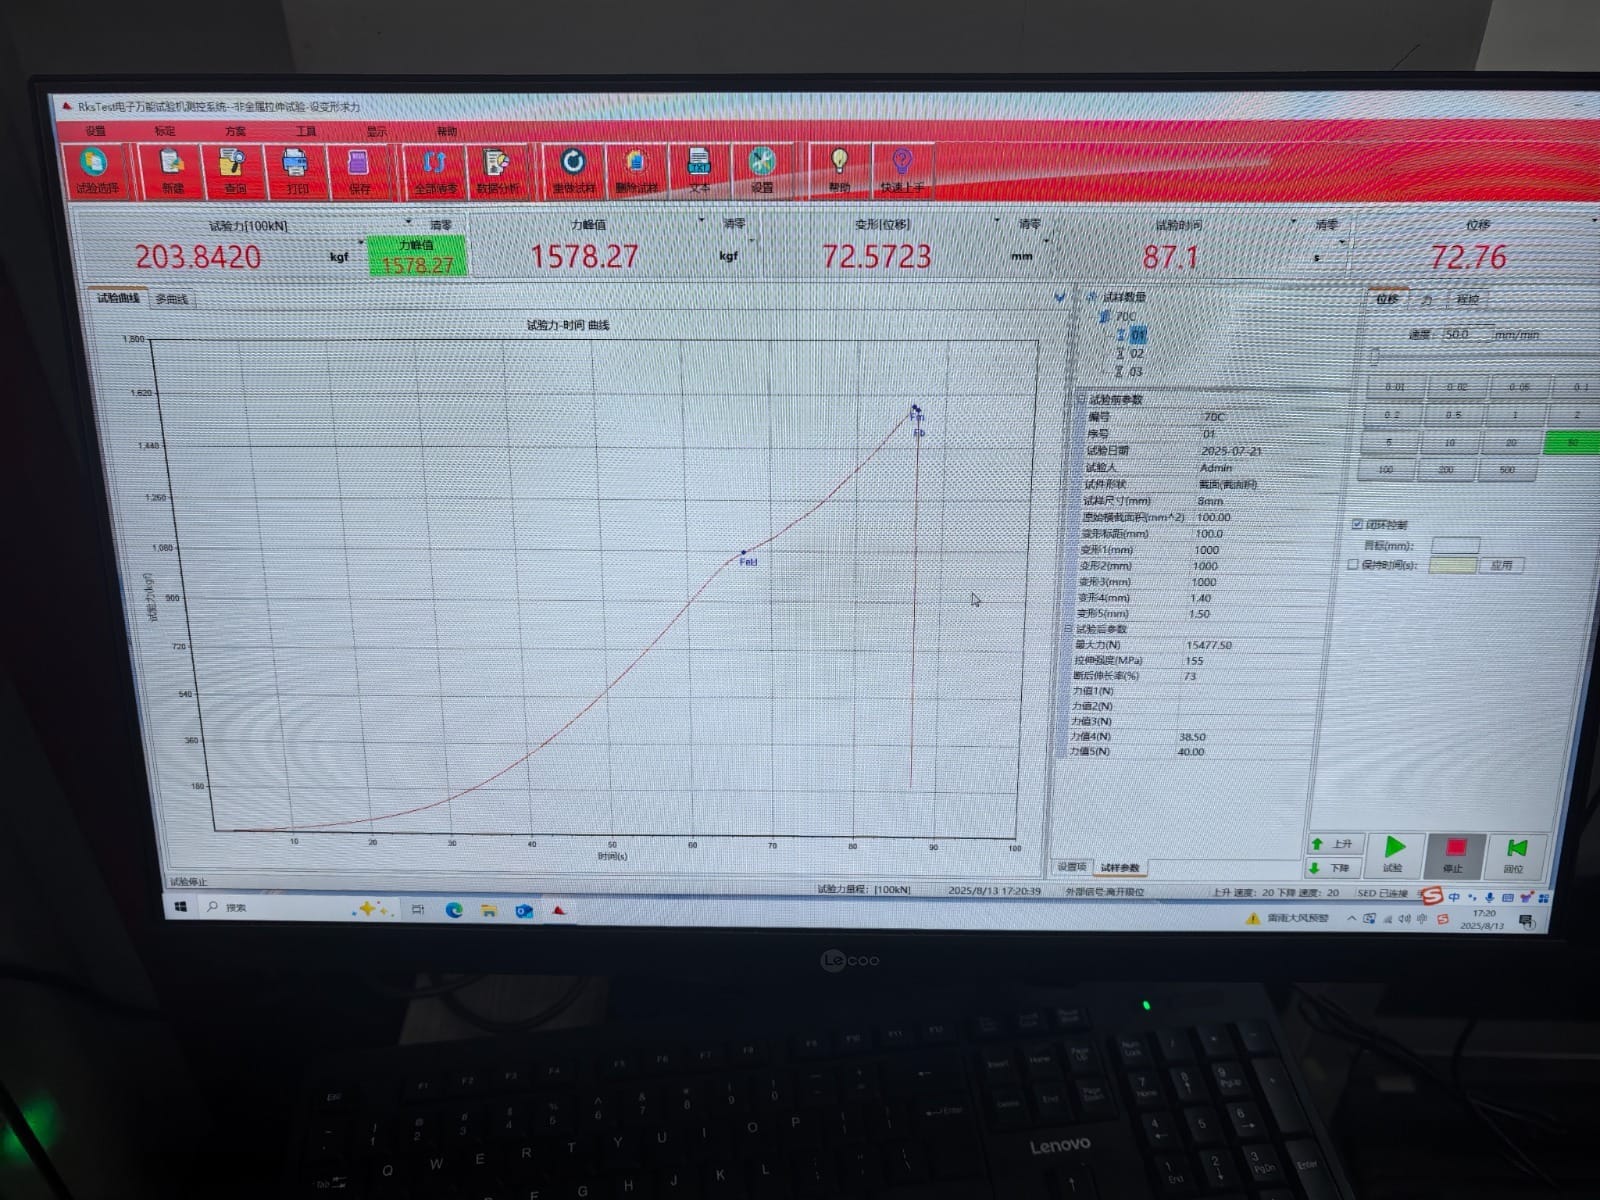
Task: Switch to the 试验曲线 tab
Action: (118, 298)
